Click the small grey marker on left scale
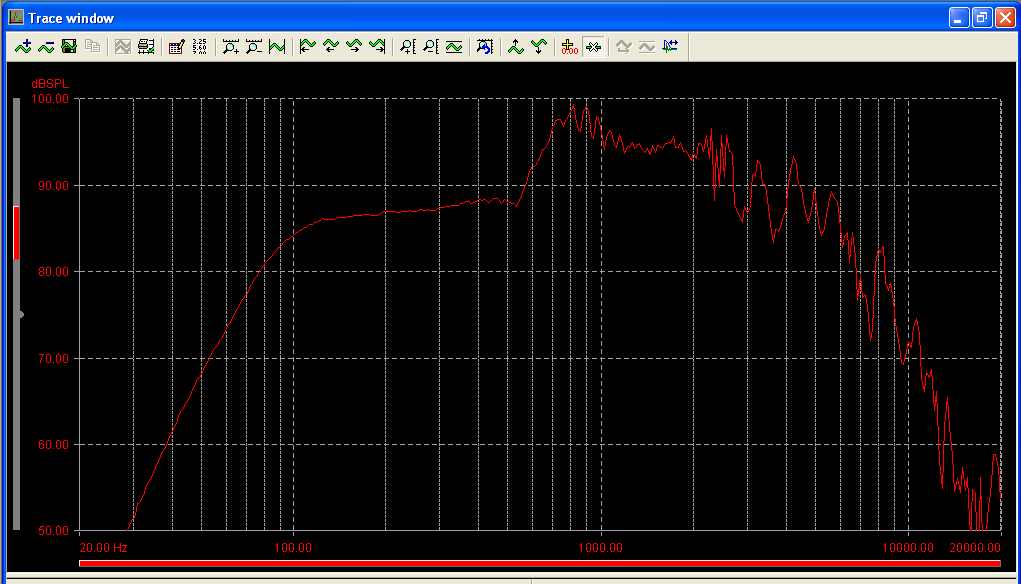1021x584 pixels. [21, 314]
